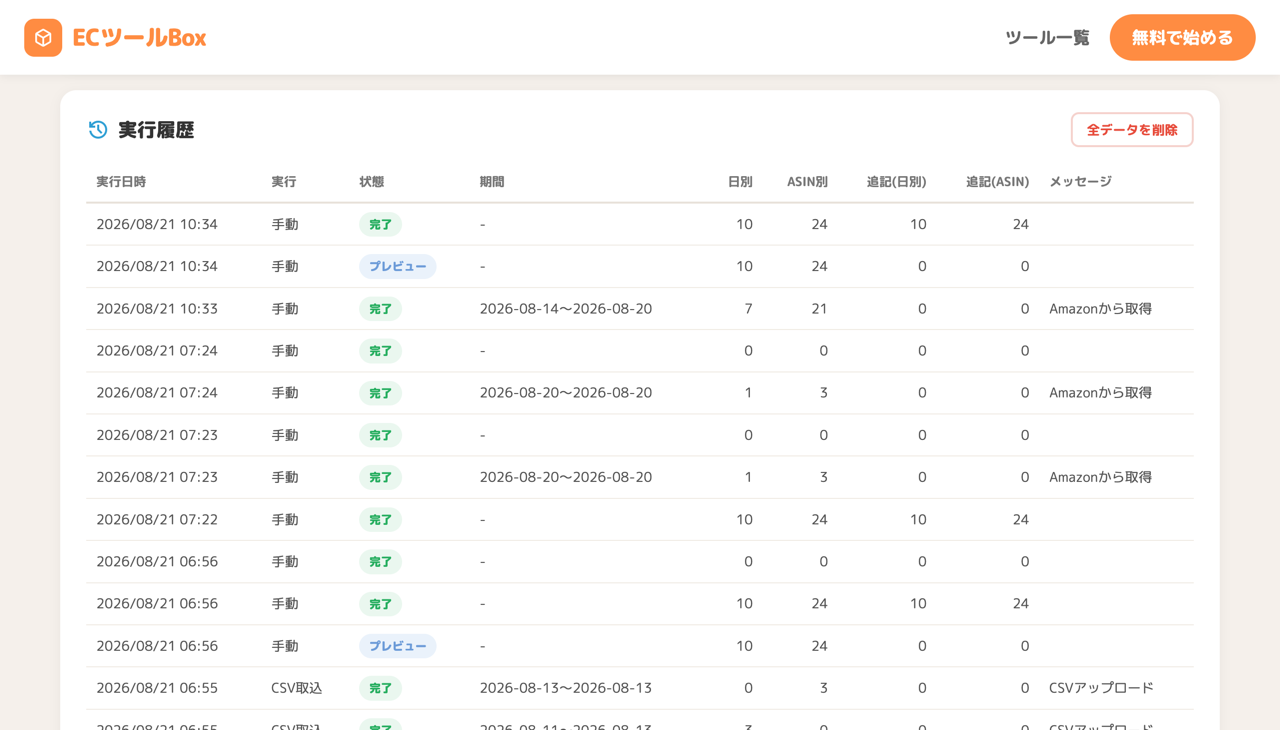Click the メッセージ column header
The image size is (1280, 730).
[x=1080, y=182]
